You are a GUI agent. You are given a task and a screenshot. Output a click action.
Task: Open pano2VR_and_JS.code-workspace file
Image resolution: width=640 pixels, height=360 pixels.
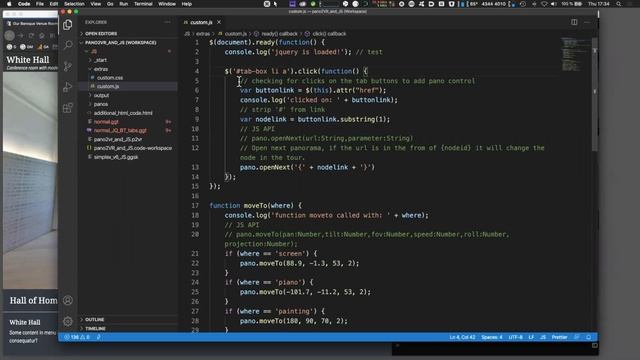[133, 148]
